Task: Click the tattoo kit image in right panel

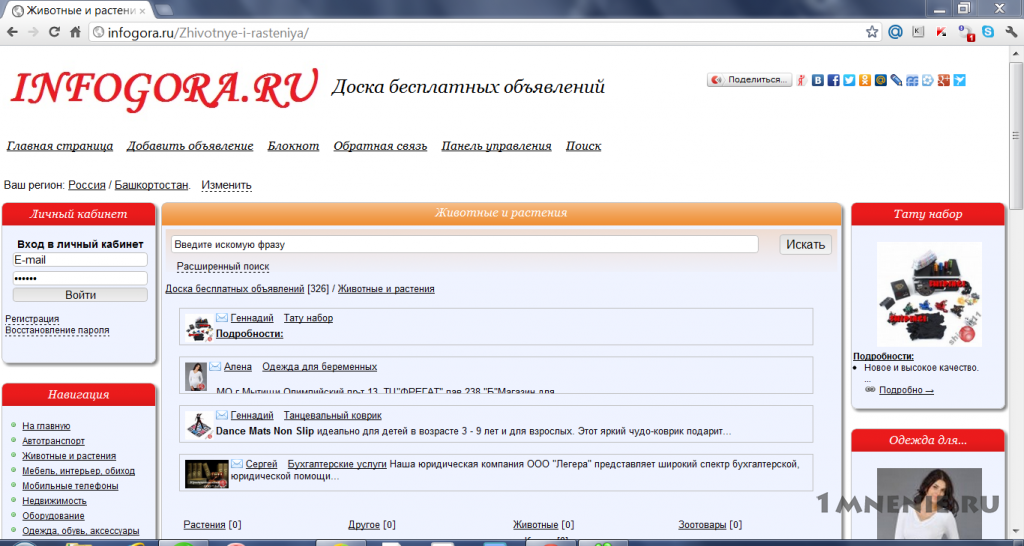Action: [929, 295]
